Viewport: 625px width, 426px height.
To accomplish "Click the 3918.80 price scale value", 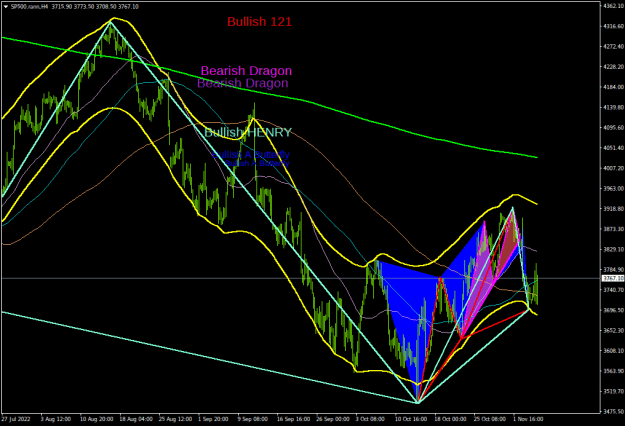I will pyautogui.click(x=613, y=208).
